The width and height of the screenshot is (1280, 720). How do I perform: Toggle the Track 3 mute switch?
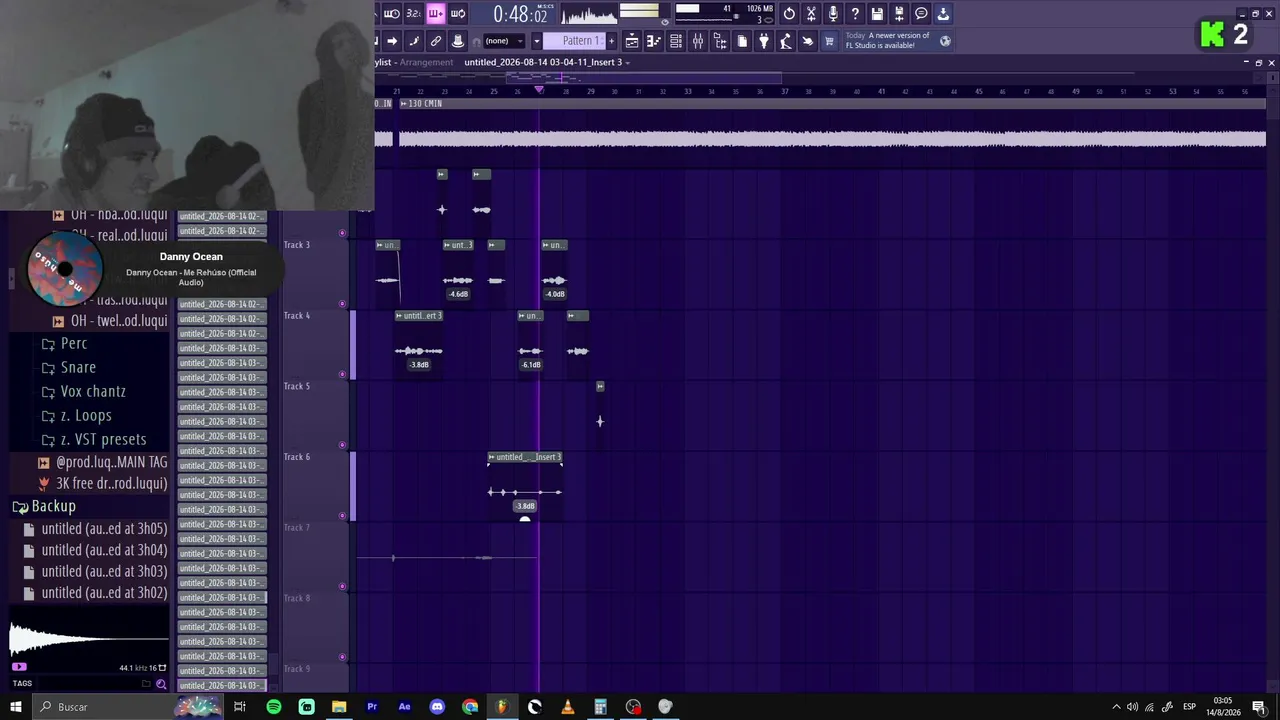[x=343, y=304]
